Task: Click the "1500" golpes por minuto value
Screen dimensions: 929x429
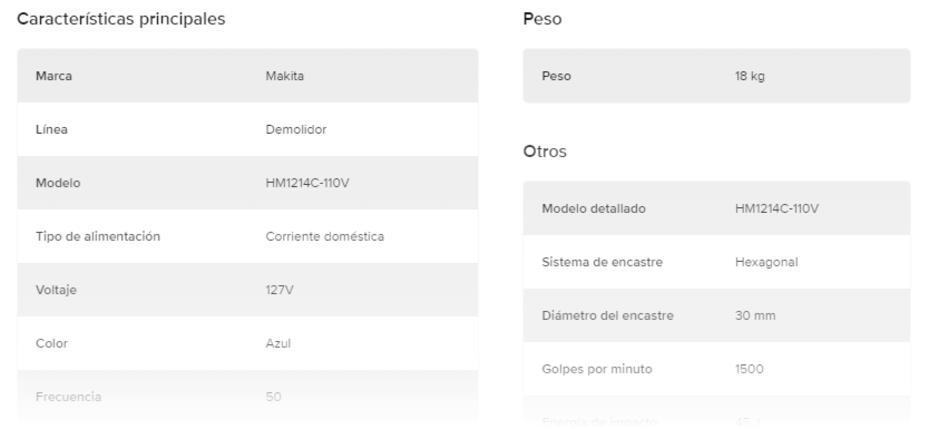Action: [750, 369]
